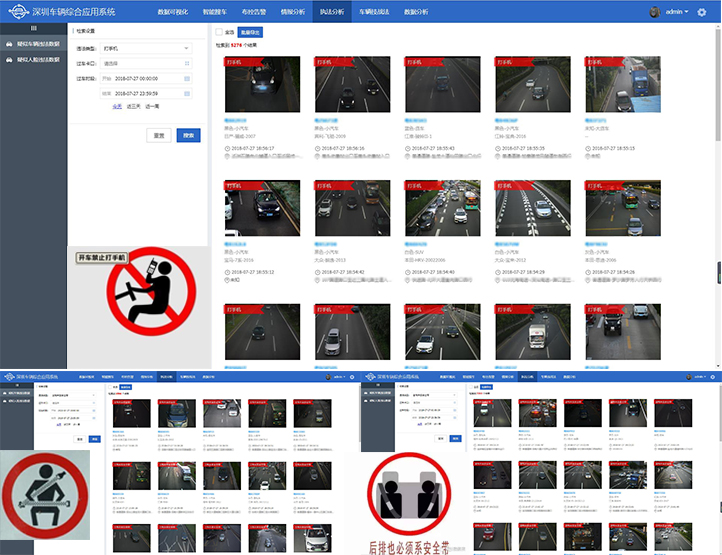Click the location pin under 18:54:40 card

point(408,280)
